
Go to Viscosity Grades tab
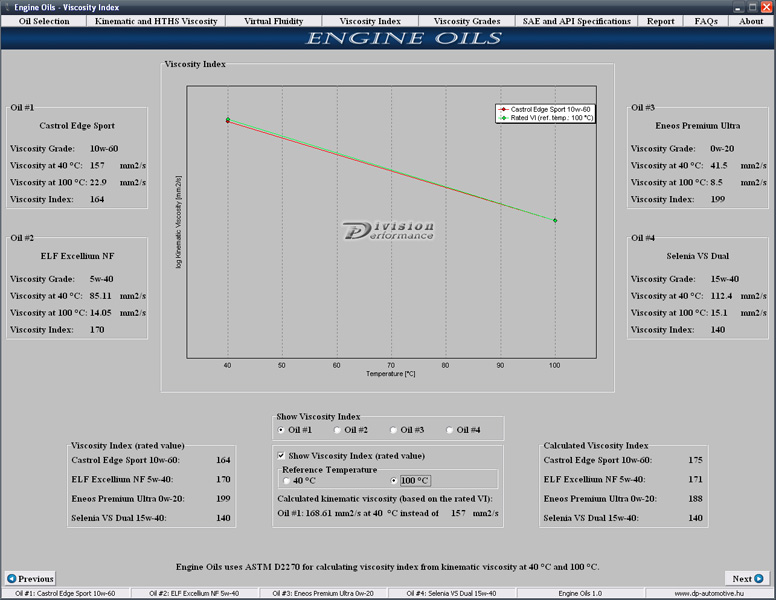467,21
